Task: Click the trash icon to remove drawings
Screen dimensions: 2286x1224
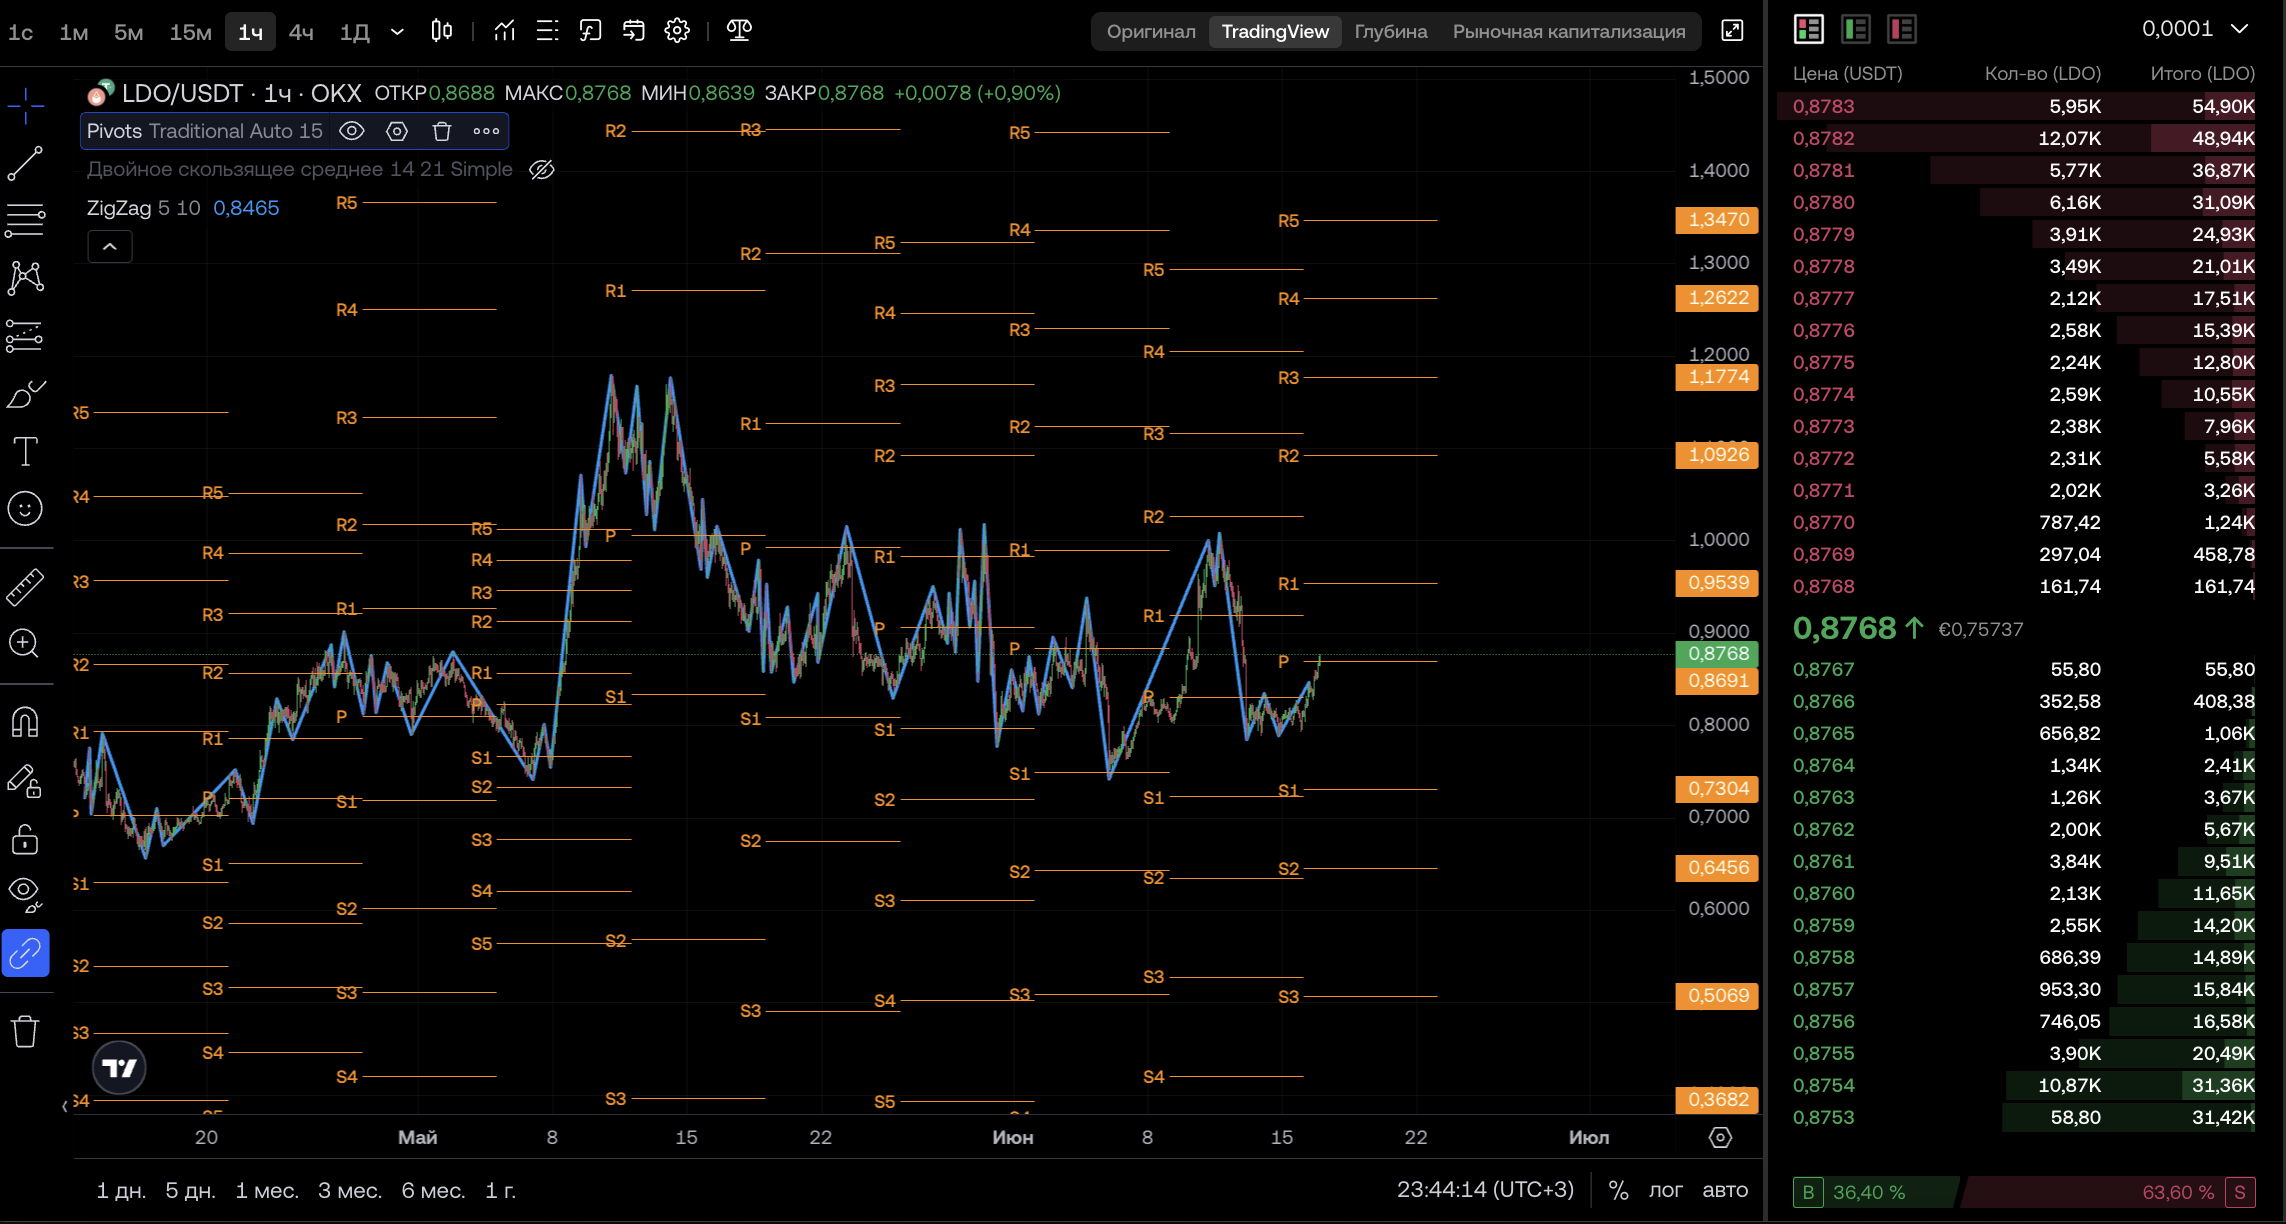Action: click(x=25, y=1031)
